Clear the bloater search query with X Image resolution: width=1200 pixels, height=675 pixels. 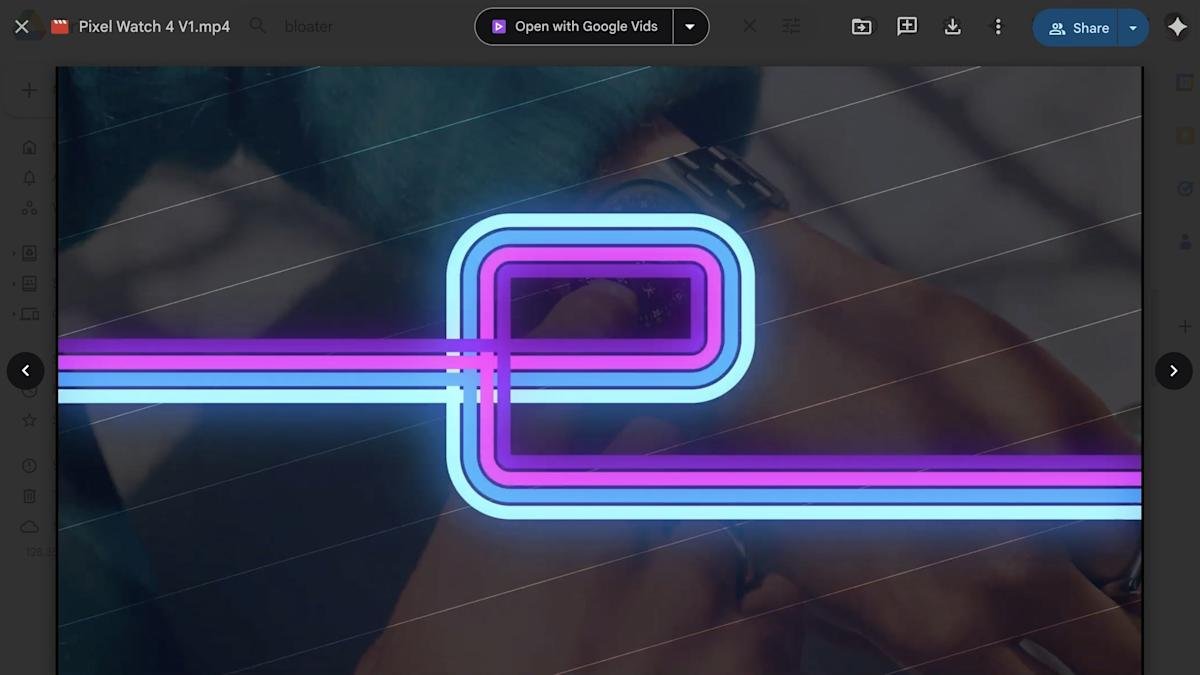[x=749, y=26]
